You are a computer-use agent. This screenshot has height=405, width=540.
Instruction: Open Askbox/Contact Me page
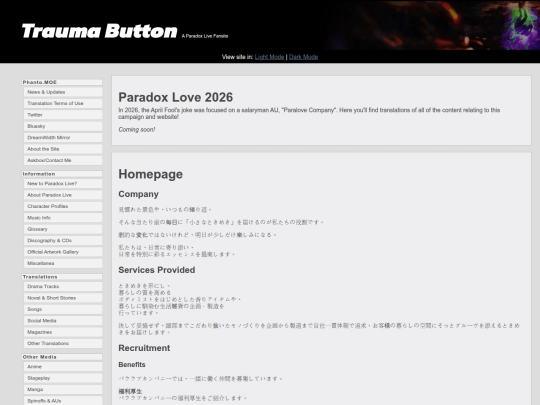(x=63, y=160)
